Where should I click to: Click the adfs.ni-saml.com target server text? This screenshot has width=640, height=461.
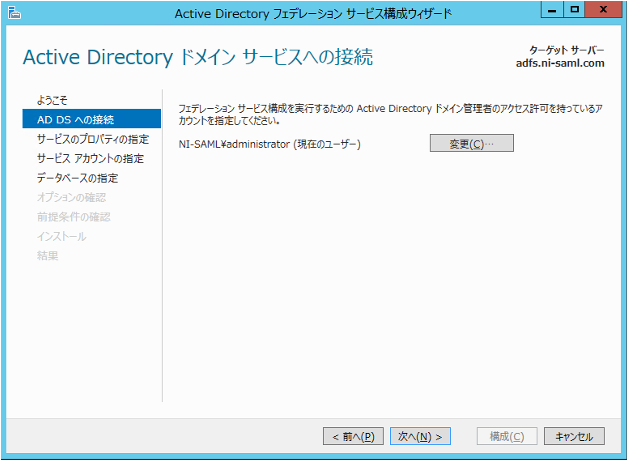click(x=560, y=63)
